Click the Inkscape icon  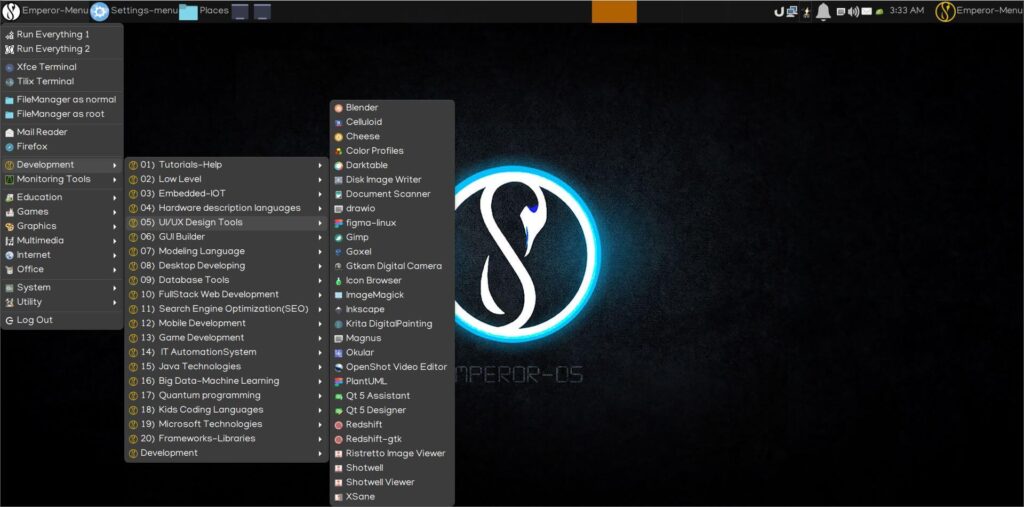pos(338,309)
